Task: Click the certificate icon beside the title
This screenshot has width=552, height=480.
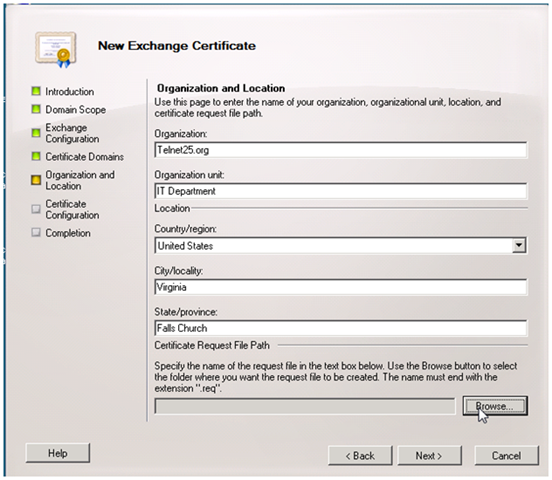Action: [56, 49]
